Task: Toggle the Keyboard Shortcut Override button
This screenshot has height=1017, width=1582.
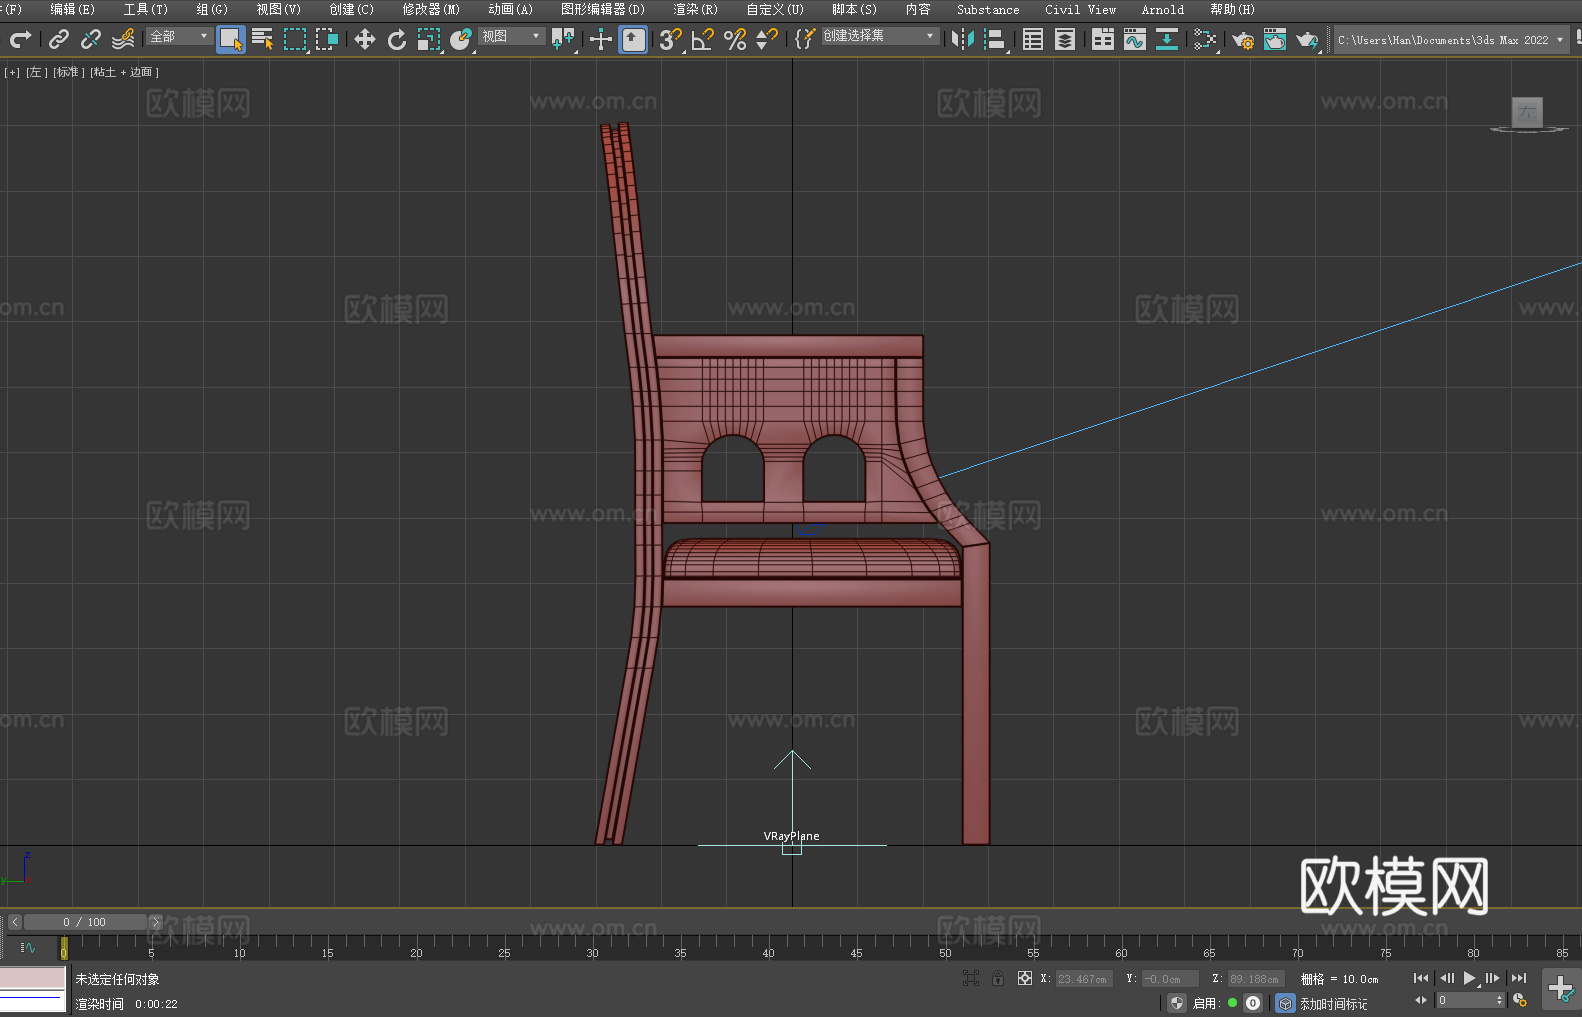Action: 633,39
